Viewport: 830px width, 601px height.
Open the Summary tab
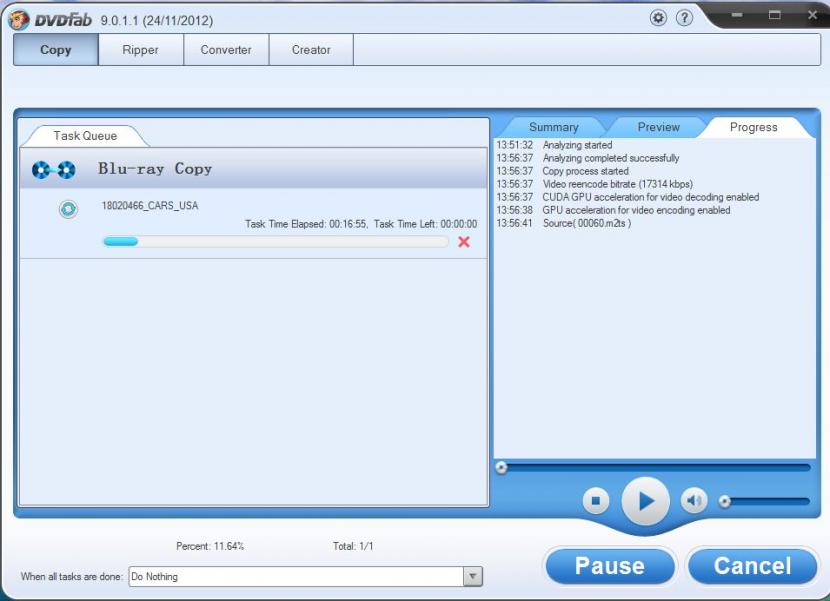[x=553, y=127]
